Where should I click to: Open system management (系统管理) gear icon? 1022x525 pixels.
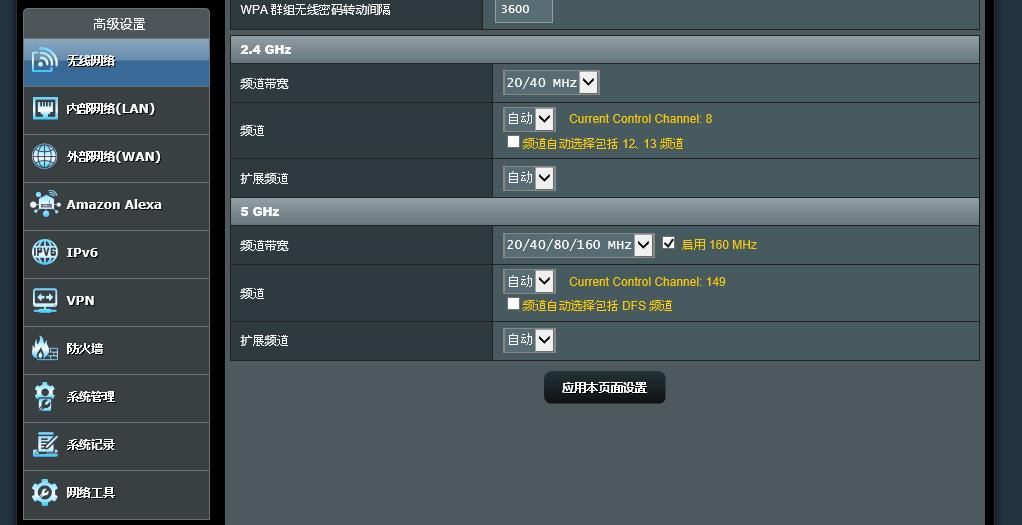point(44,397)
